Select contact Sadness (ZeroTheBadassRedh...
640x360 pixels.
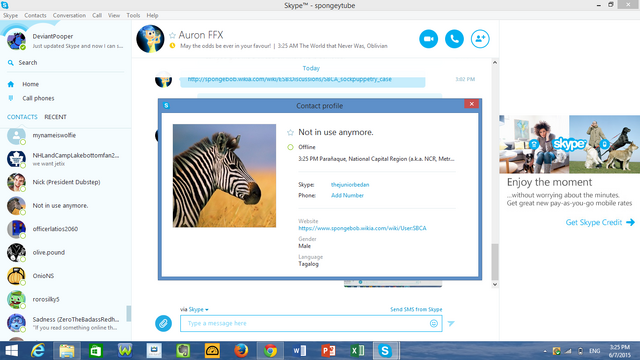click(x=65, y=323)
